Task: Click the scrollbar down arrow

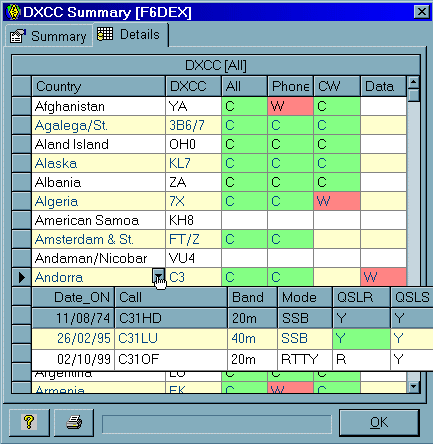Action: pos(414,386)
